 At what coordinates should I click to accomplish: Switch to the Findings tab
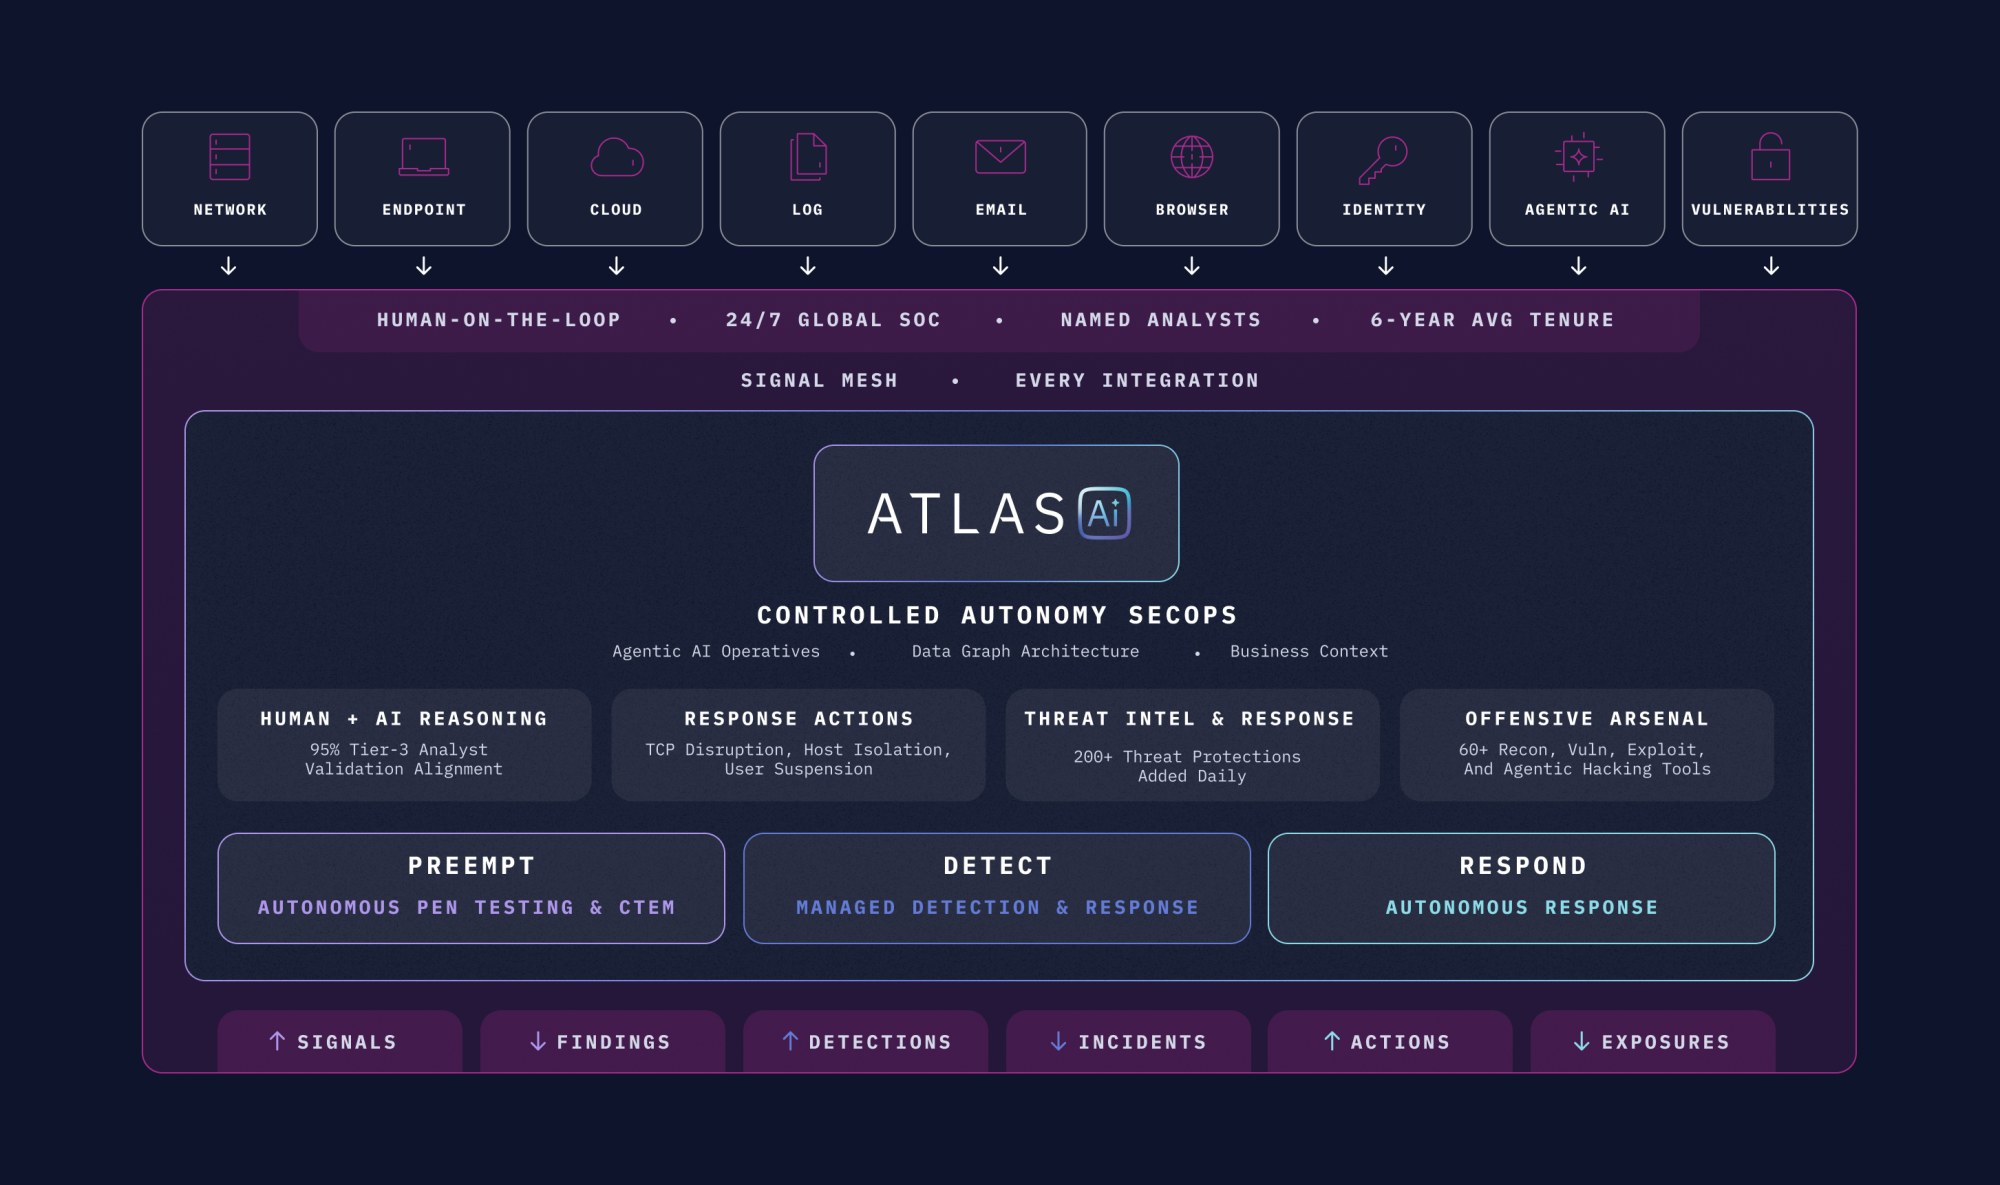[603, 1041]
